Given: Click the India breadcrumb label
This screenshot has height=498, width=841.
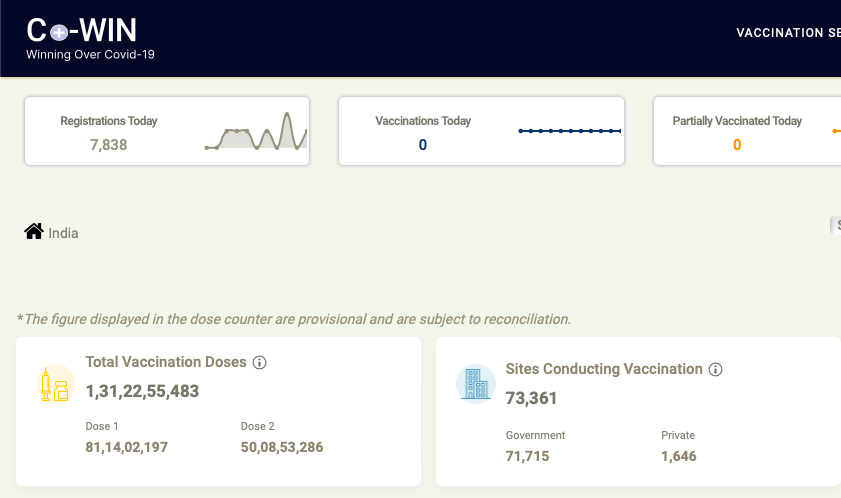Looking at the screenshot, I should click(63, 233).
